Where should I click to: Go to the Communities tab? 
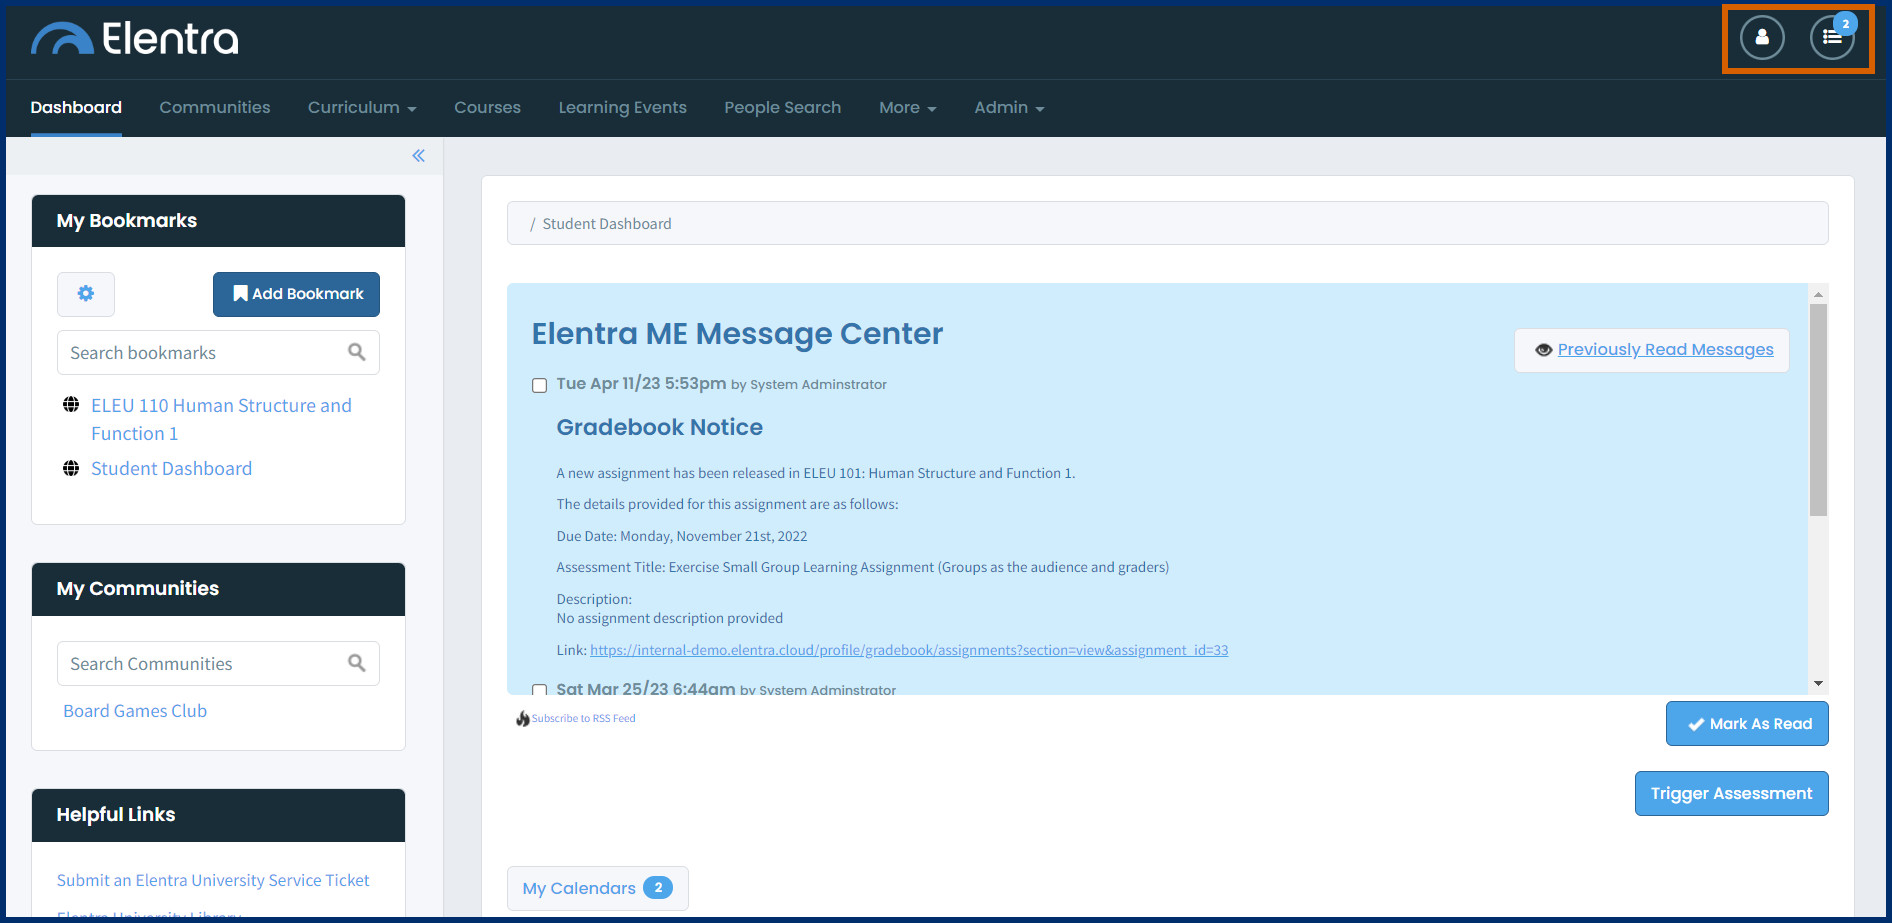pos(214,108)
